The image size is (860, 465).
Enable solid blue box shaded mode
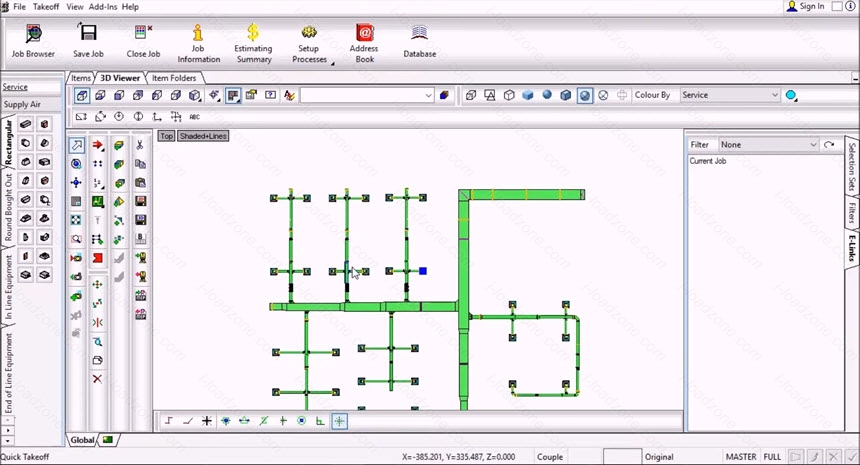[528, 95]
